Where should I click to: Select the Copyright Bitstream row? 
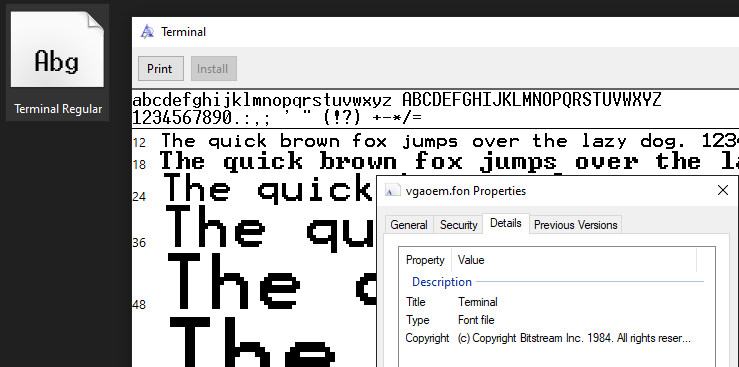557,338
